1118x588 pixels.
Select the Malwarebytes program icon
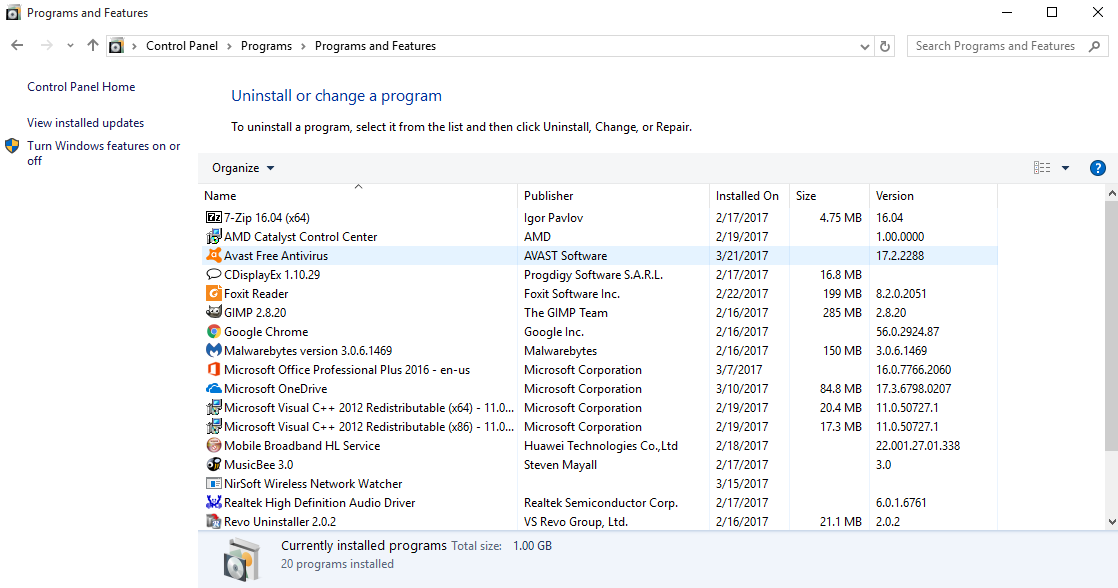point(213,351)
